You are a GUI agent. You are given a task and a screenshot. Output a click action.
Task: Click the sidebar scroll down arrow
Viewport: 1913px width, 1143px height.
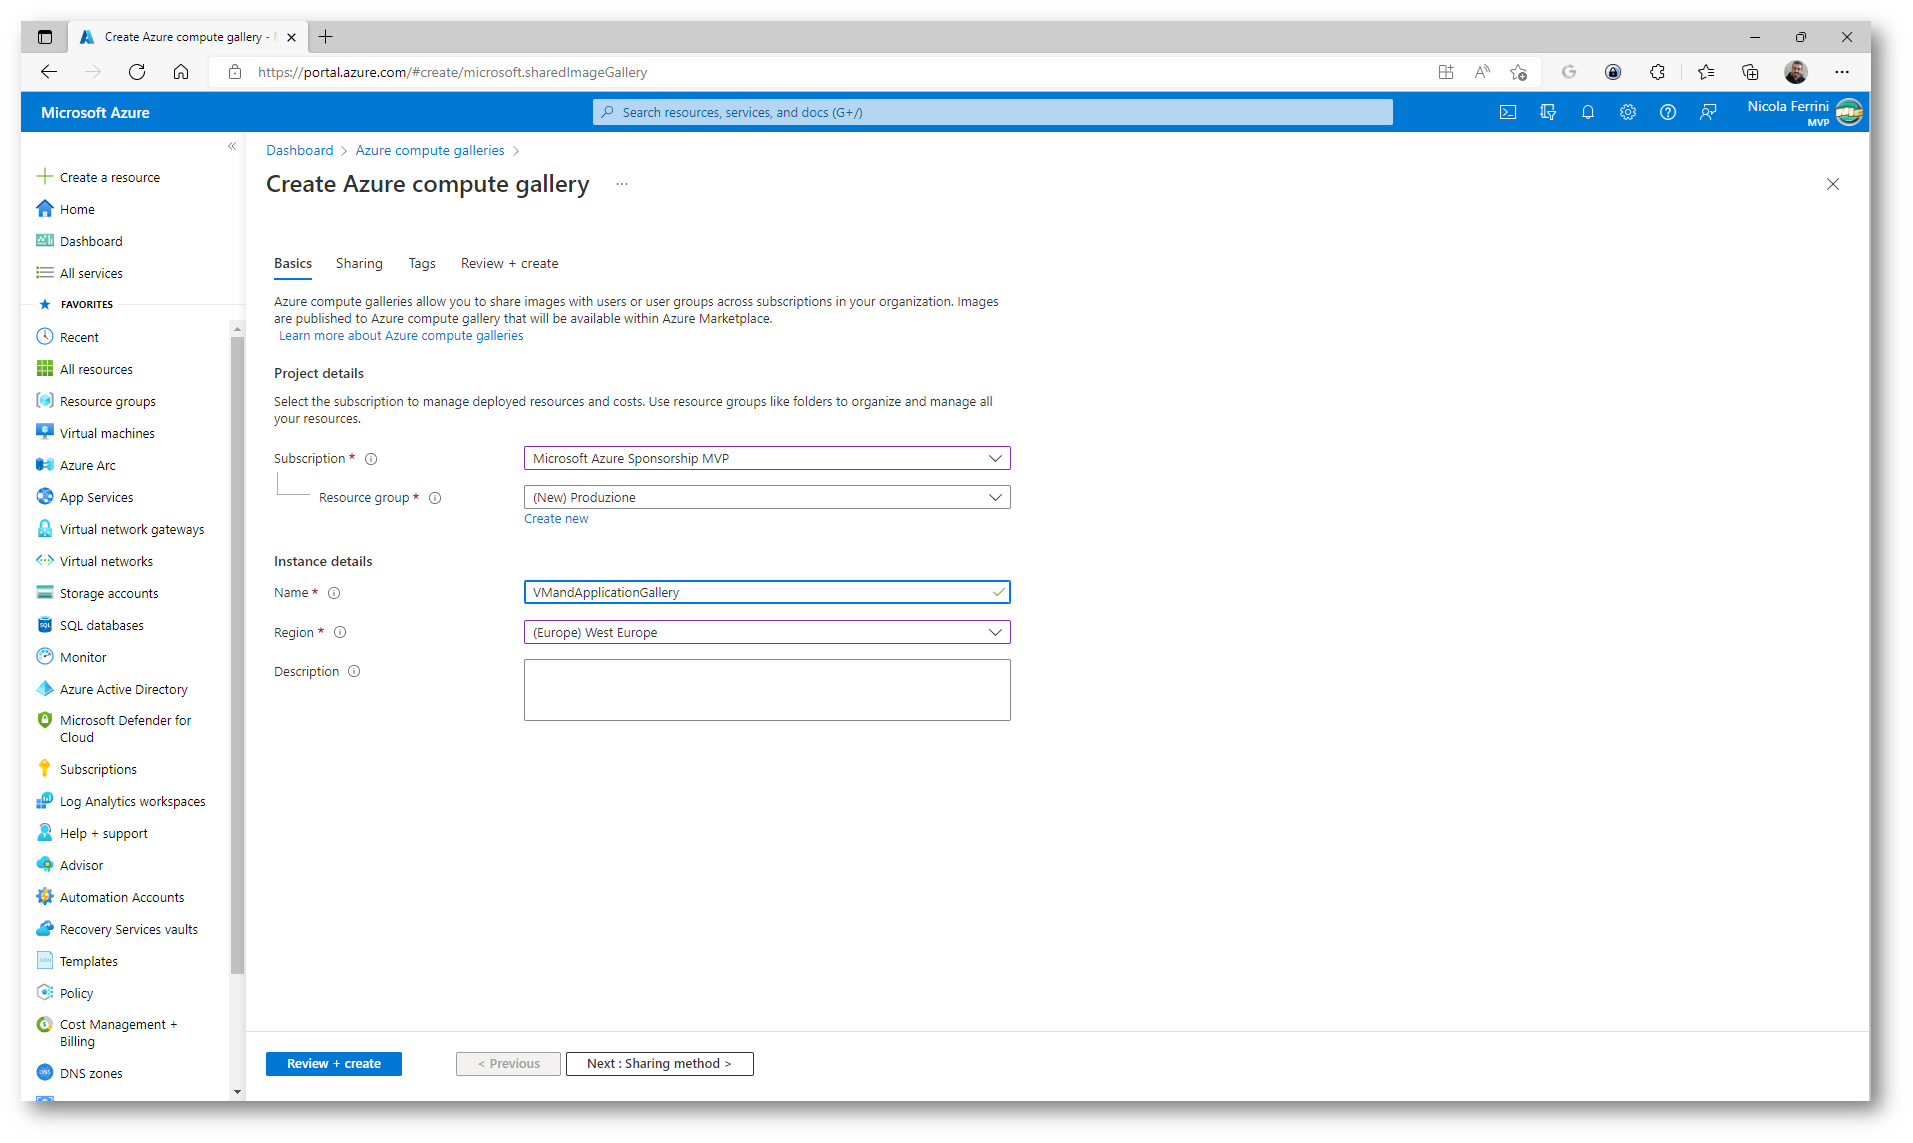pos(237,1091)
